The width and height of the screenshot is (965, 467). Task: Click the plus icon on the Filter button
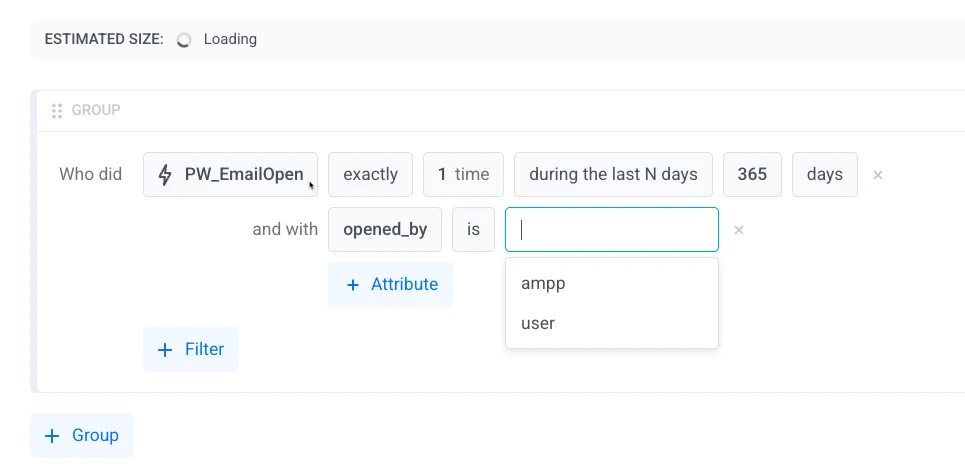[x=165, y=350]
